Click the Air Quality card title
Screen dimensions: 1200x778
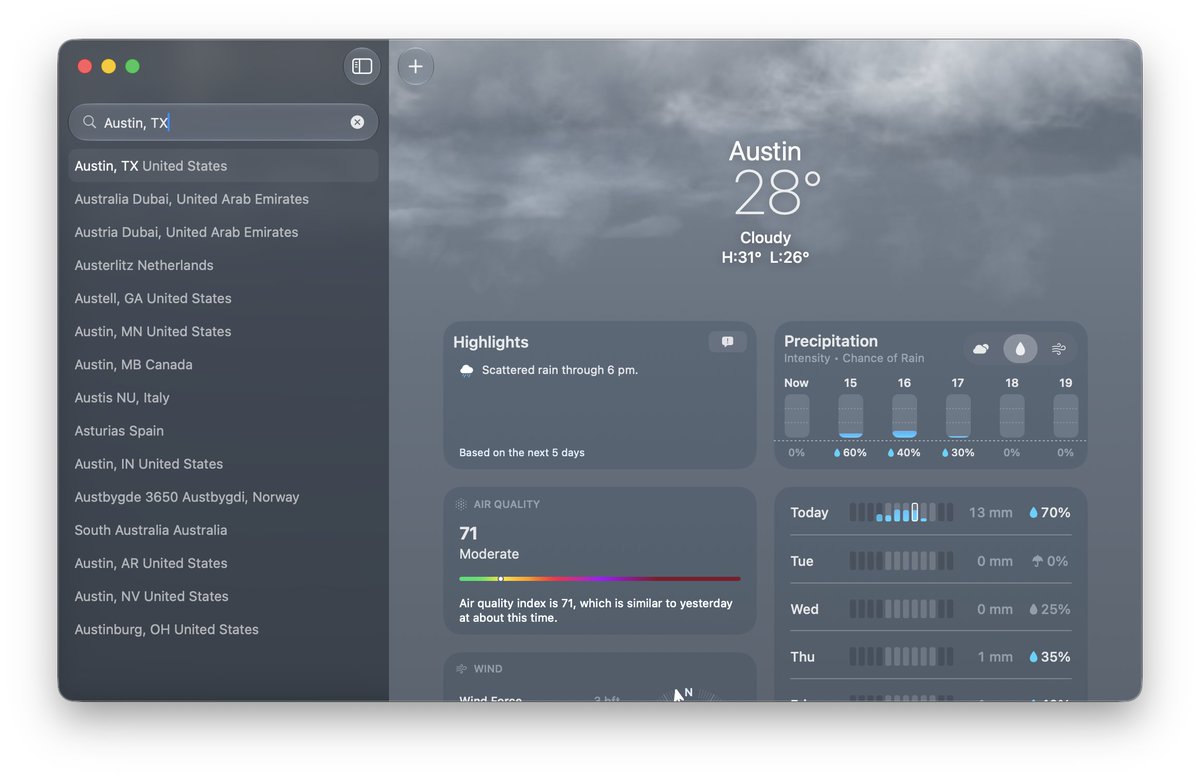[x=506, y=504]
